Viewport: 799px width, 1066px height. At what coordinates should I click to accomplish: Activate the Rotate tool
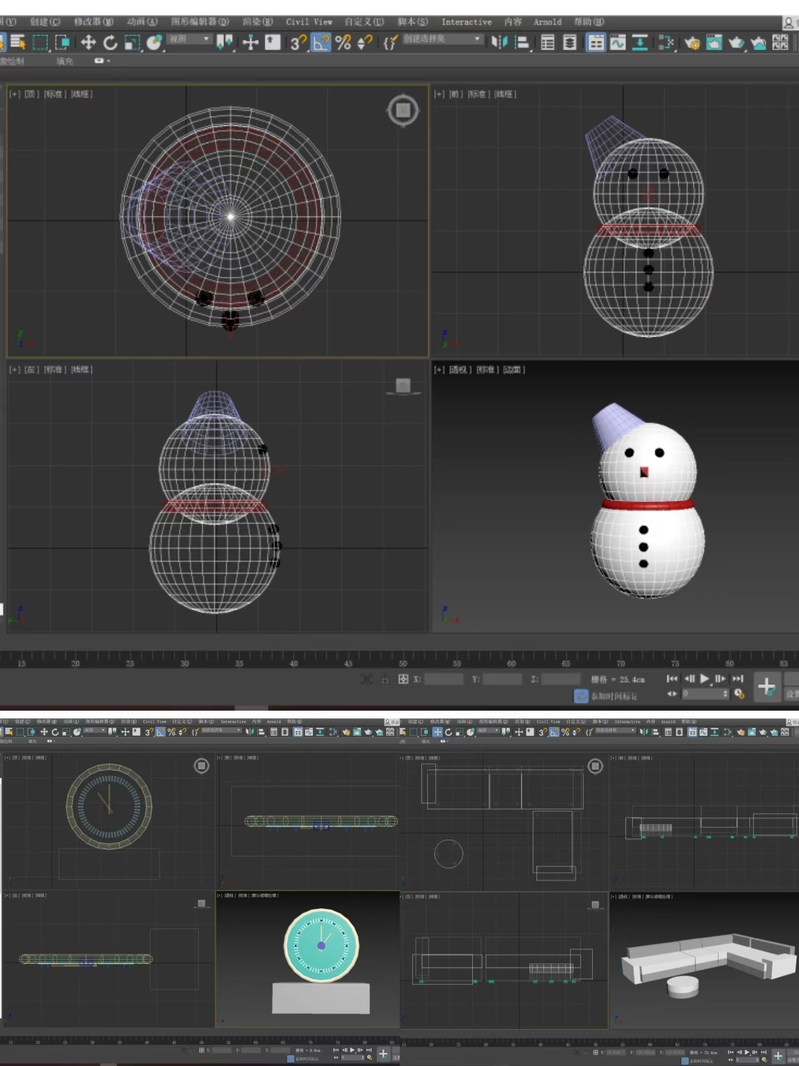pos(110,42)
